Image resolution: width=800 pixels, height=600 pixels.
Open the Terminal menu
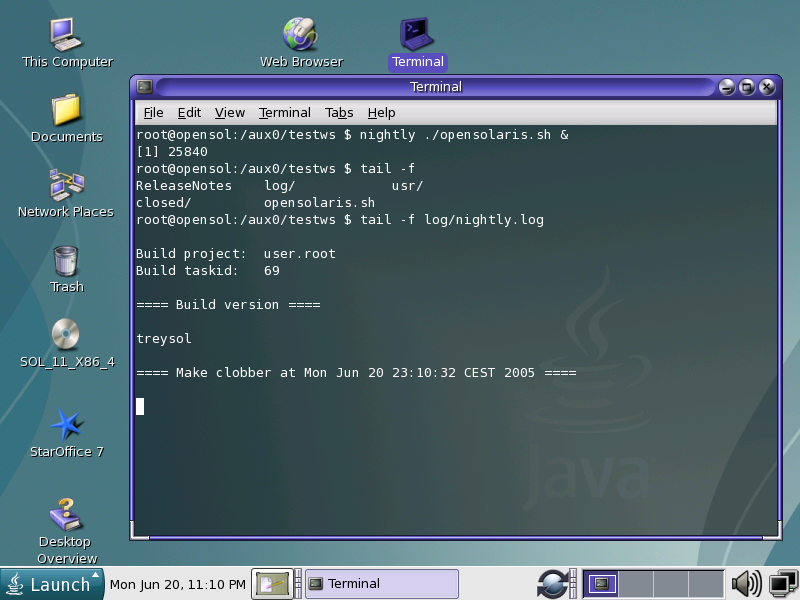coord(284,113)
